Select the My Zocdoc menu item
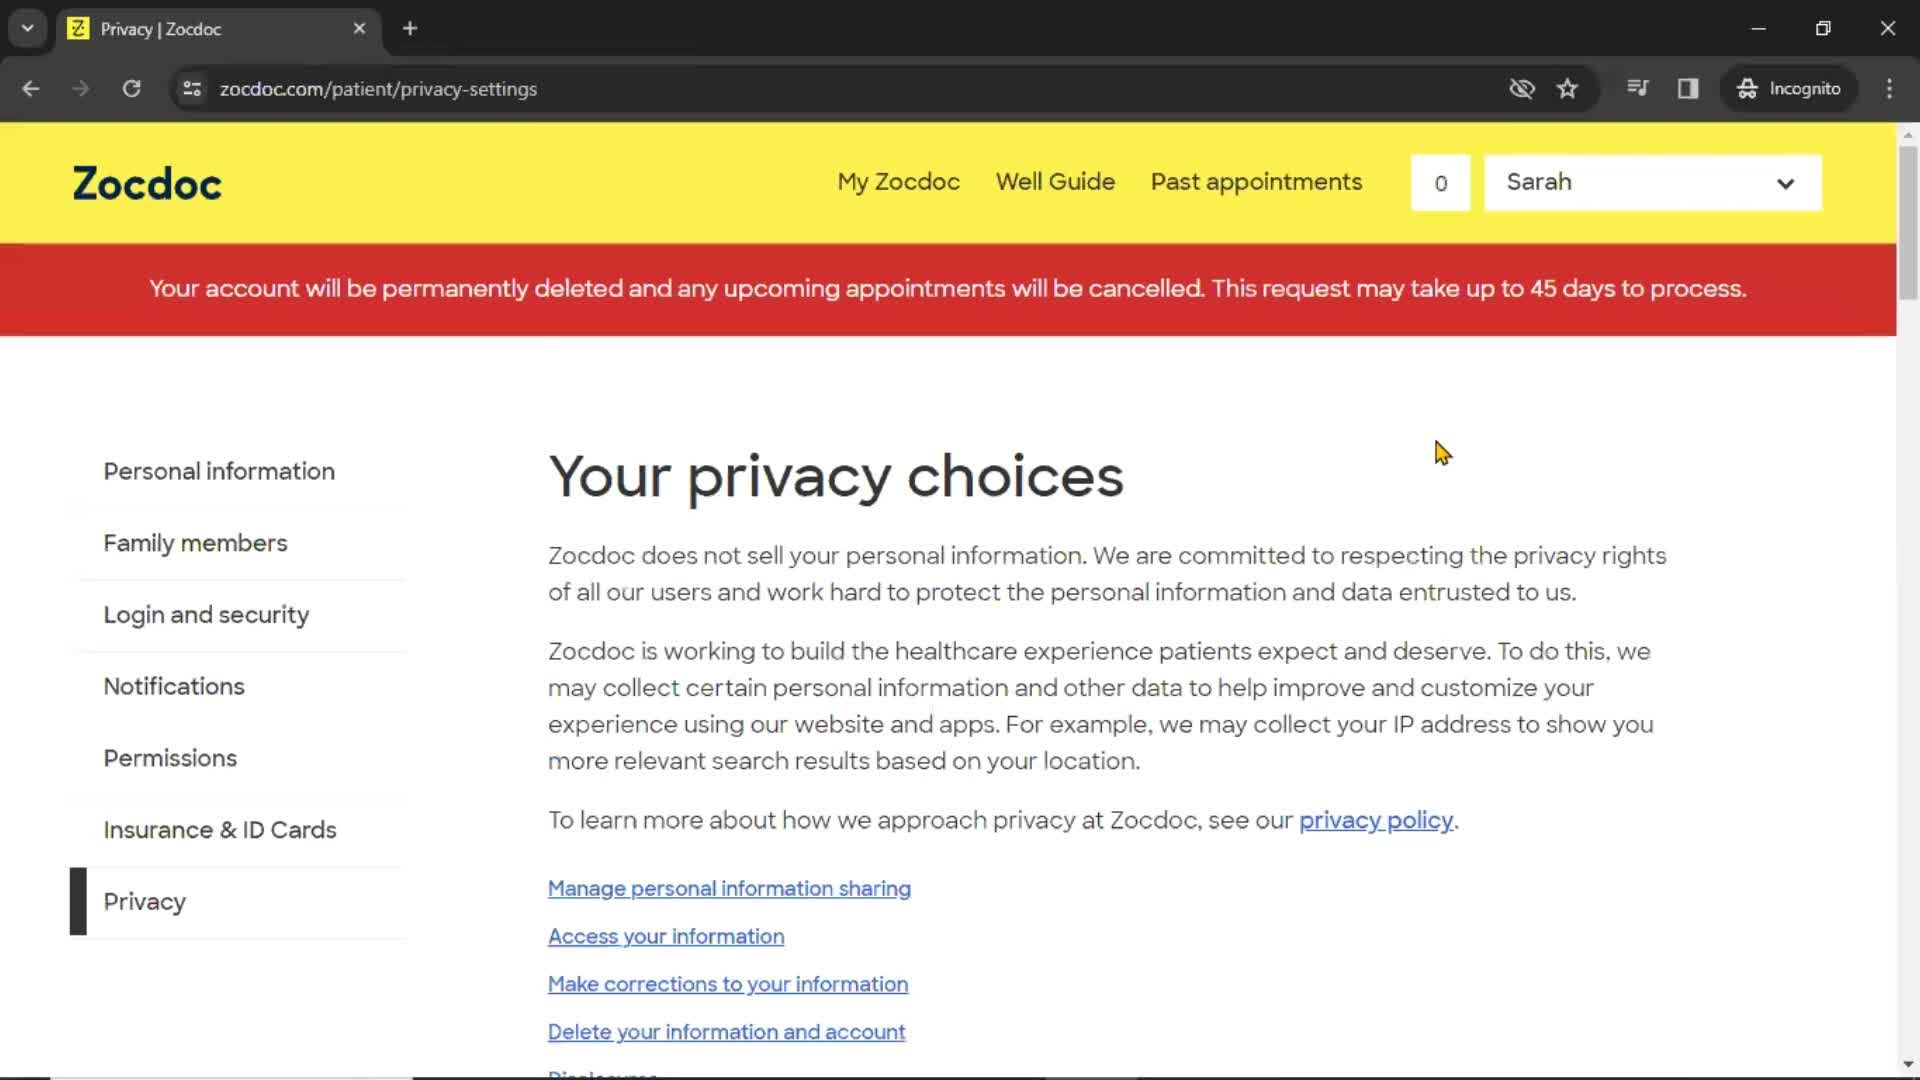Viewport: 1920px width, 1080px height. [898, 182]
